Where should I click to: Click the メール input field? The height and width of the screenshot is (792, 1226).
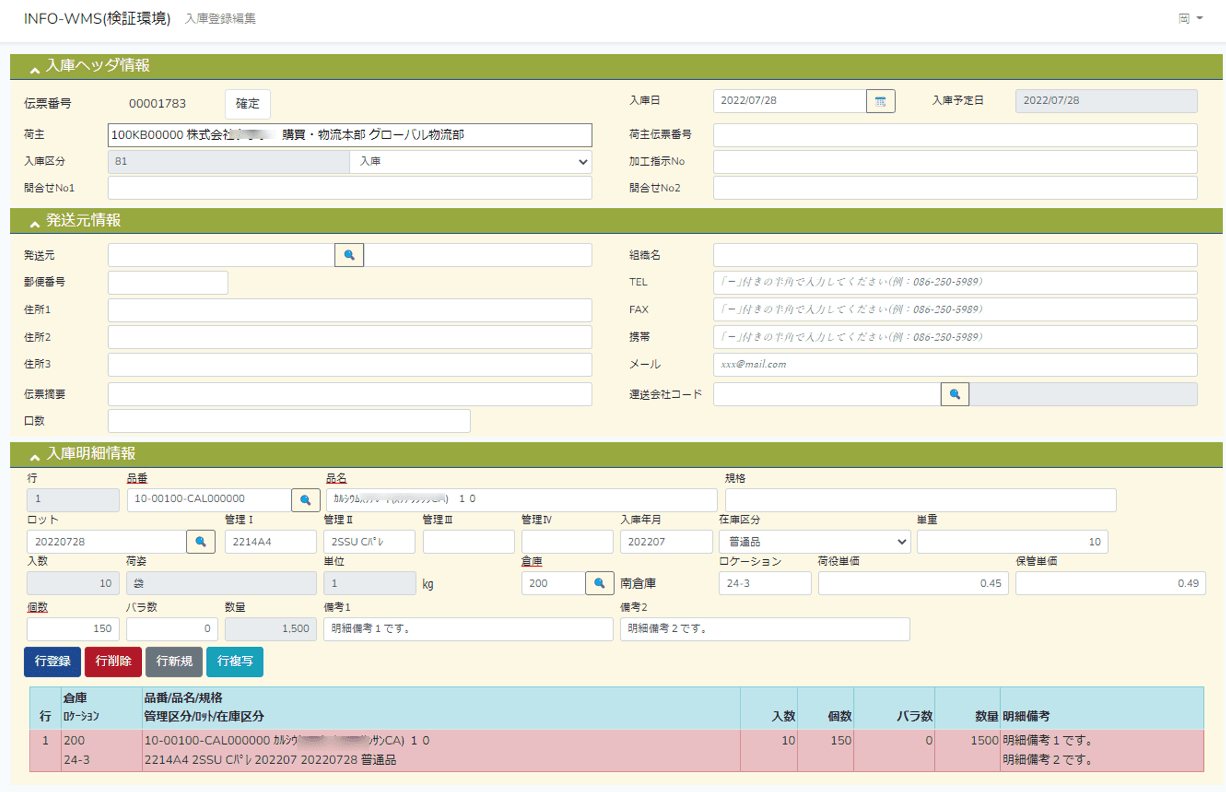pyautogui.click(x=955, y=365)
